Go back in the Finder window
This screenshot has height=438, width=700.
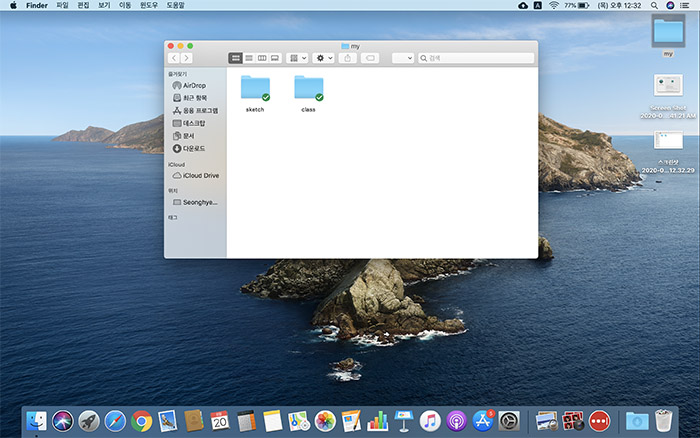pos(174,58)
